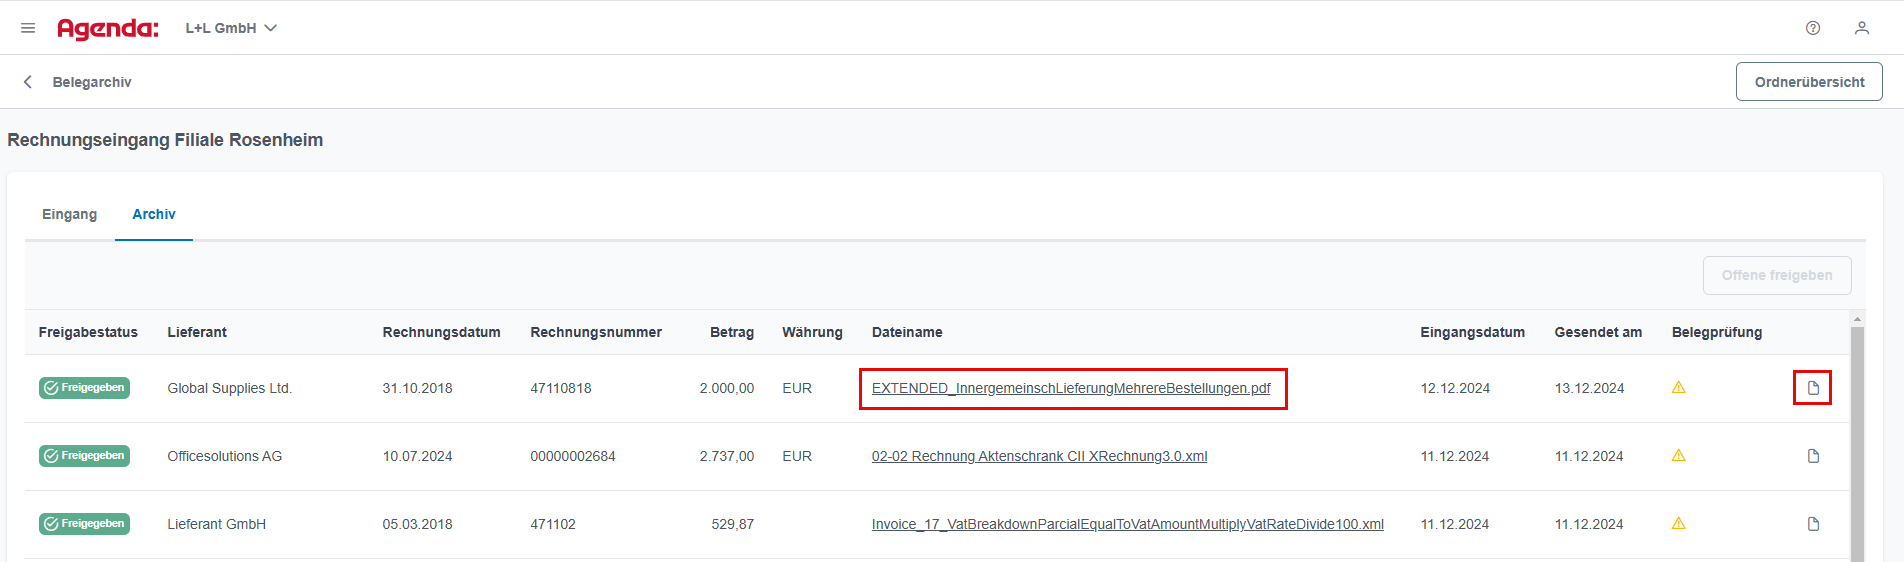
Task: Click invoice number 00000002684
Action: (x=573, y=456)
